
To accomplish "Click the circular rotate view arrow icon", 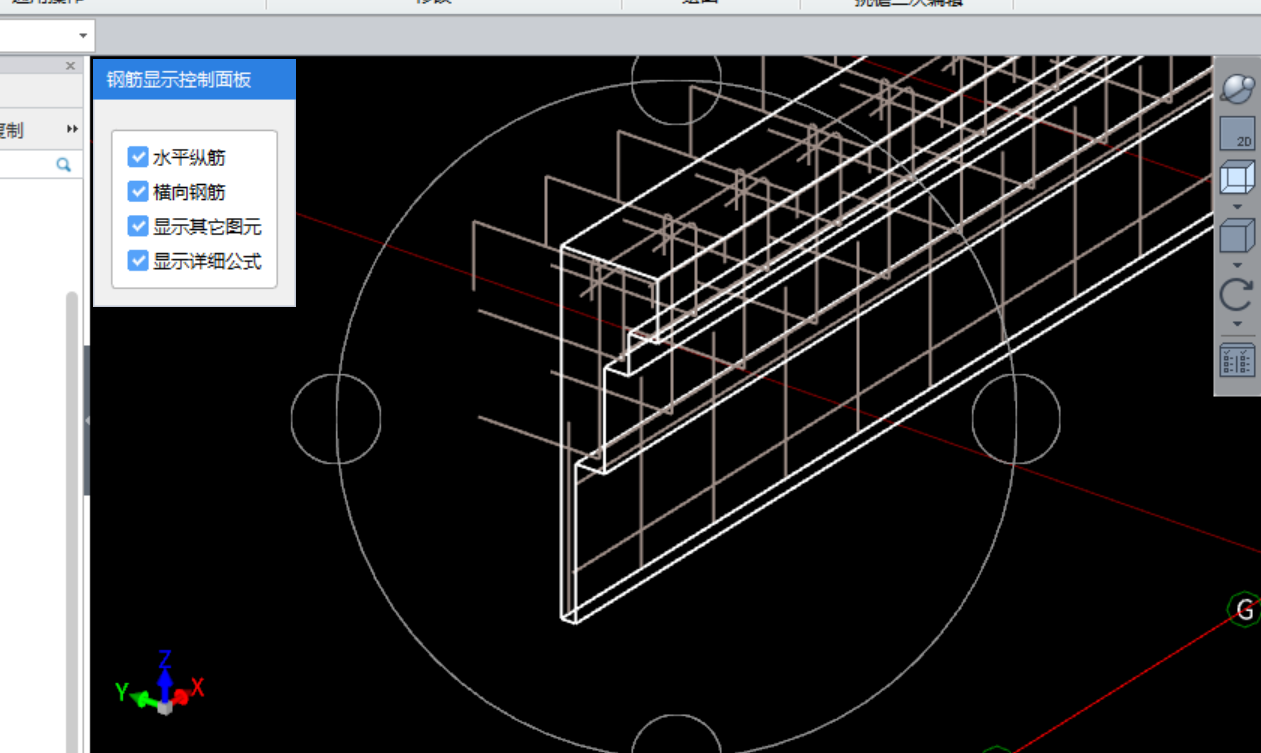I will (1237, 296).
